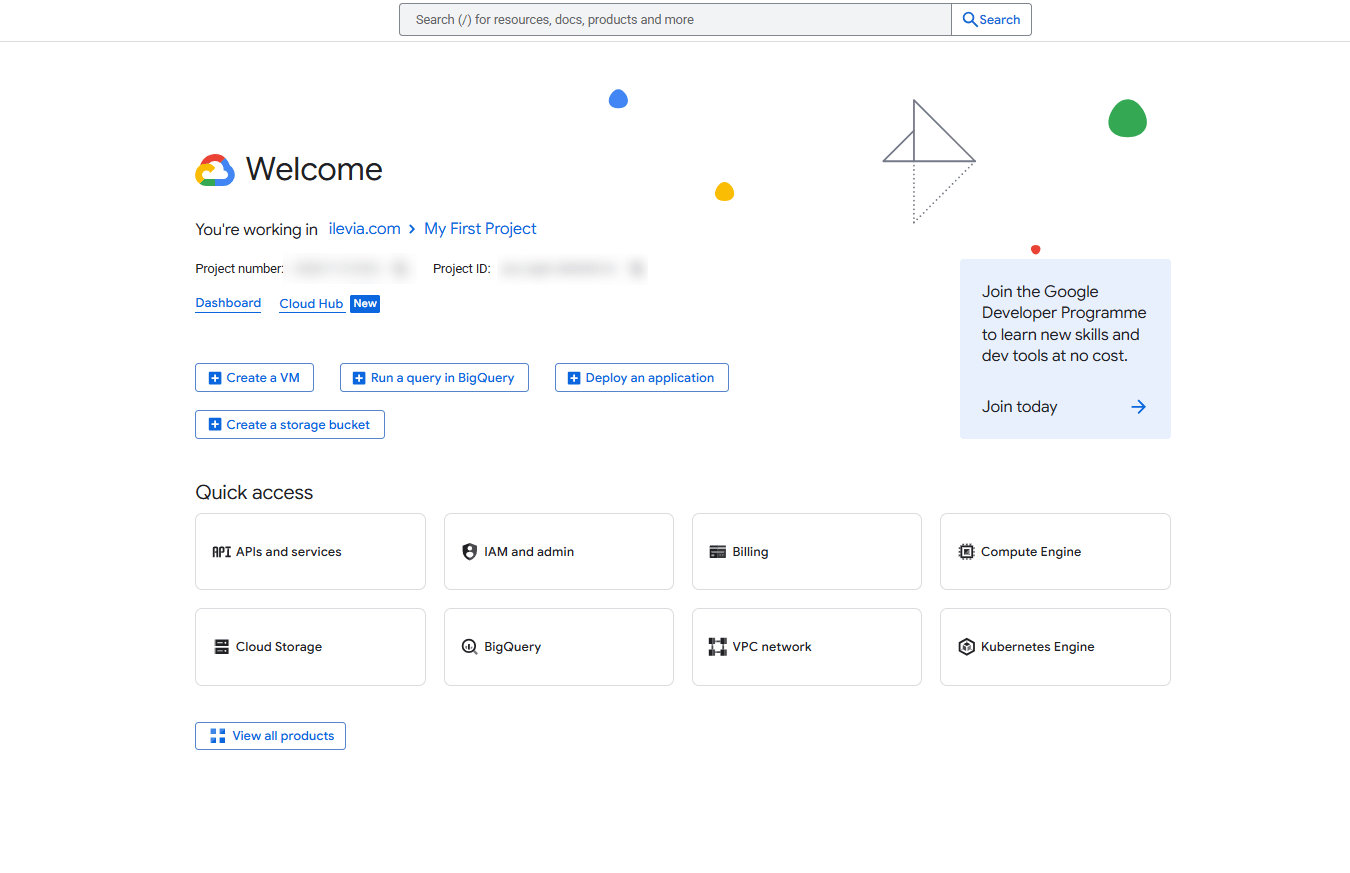This screenshot has height=873, width=1350.
Task: Click the Create a VM button
Action: click(x=254, y=377)
